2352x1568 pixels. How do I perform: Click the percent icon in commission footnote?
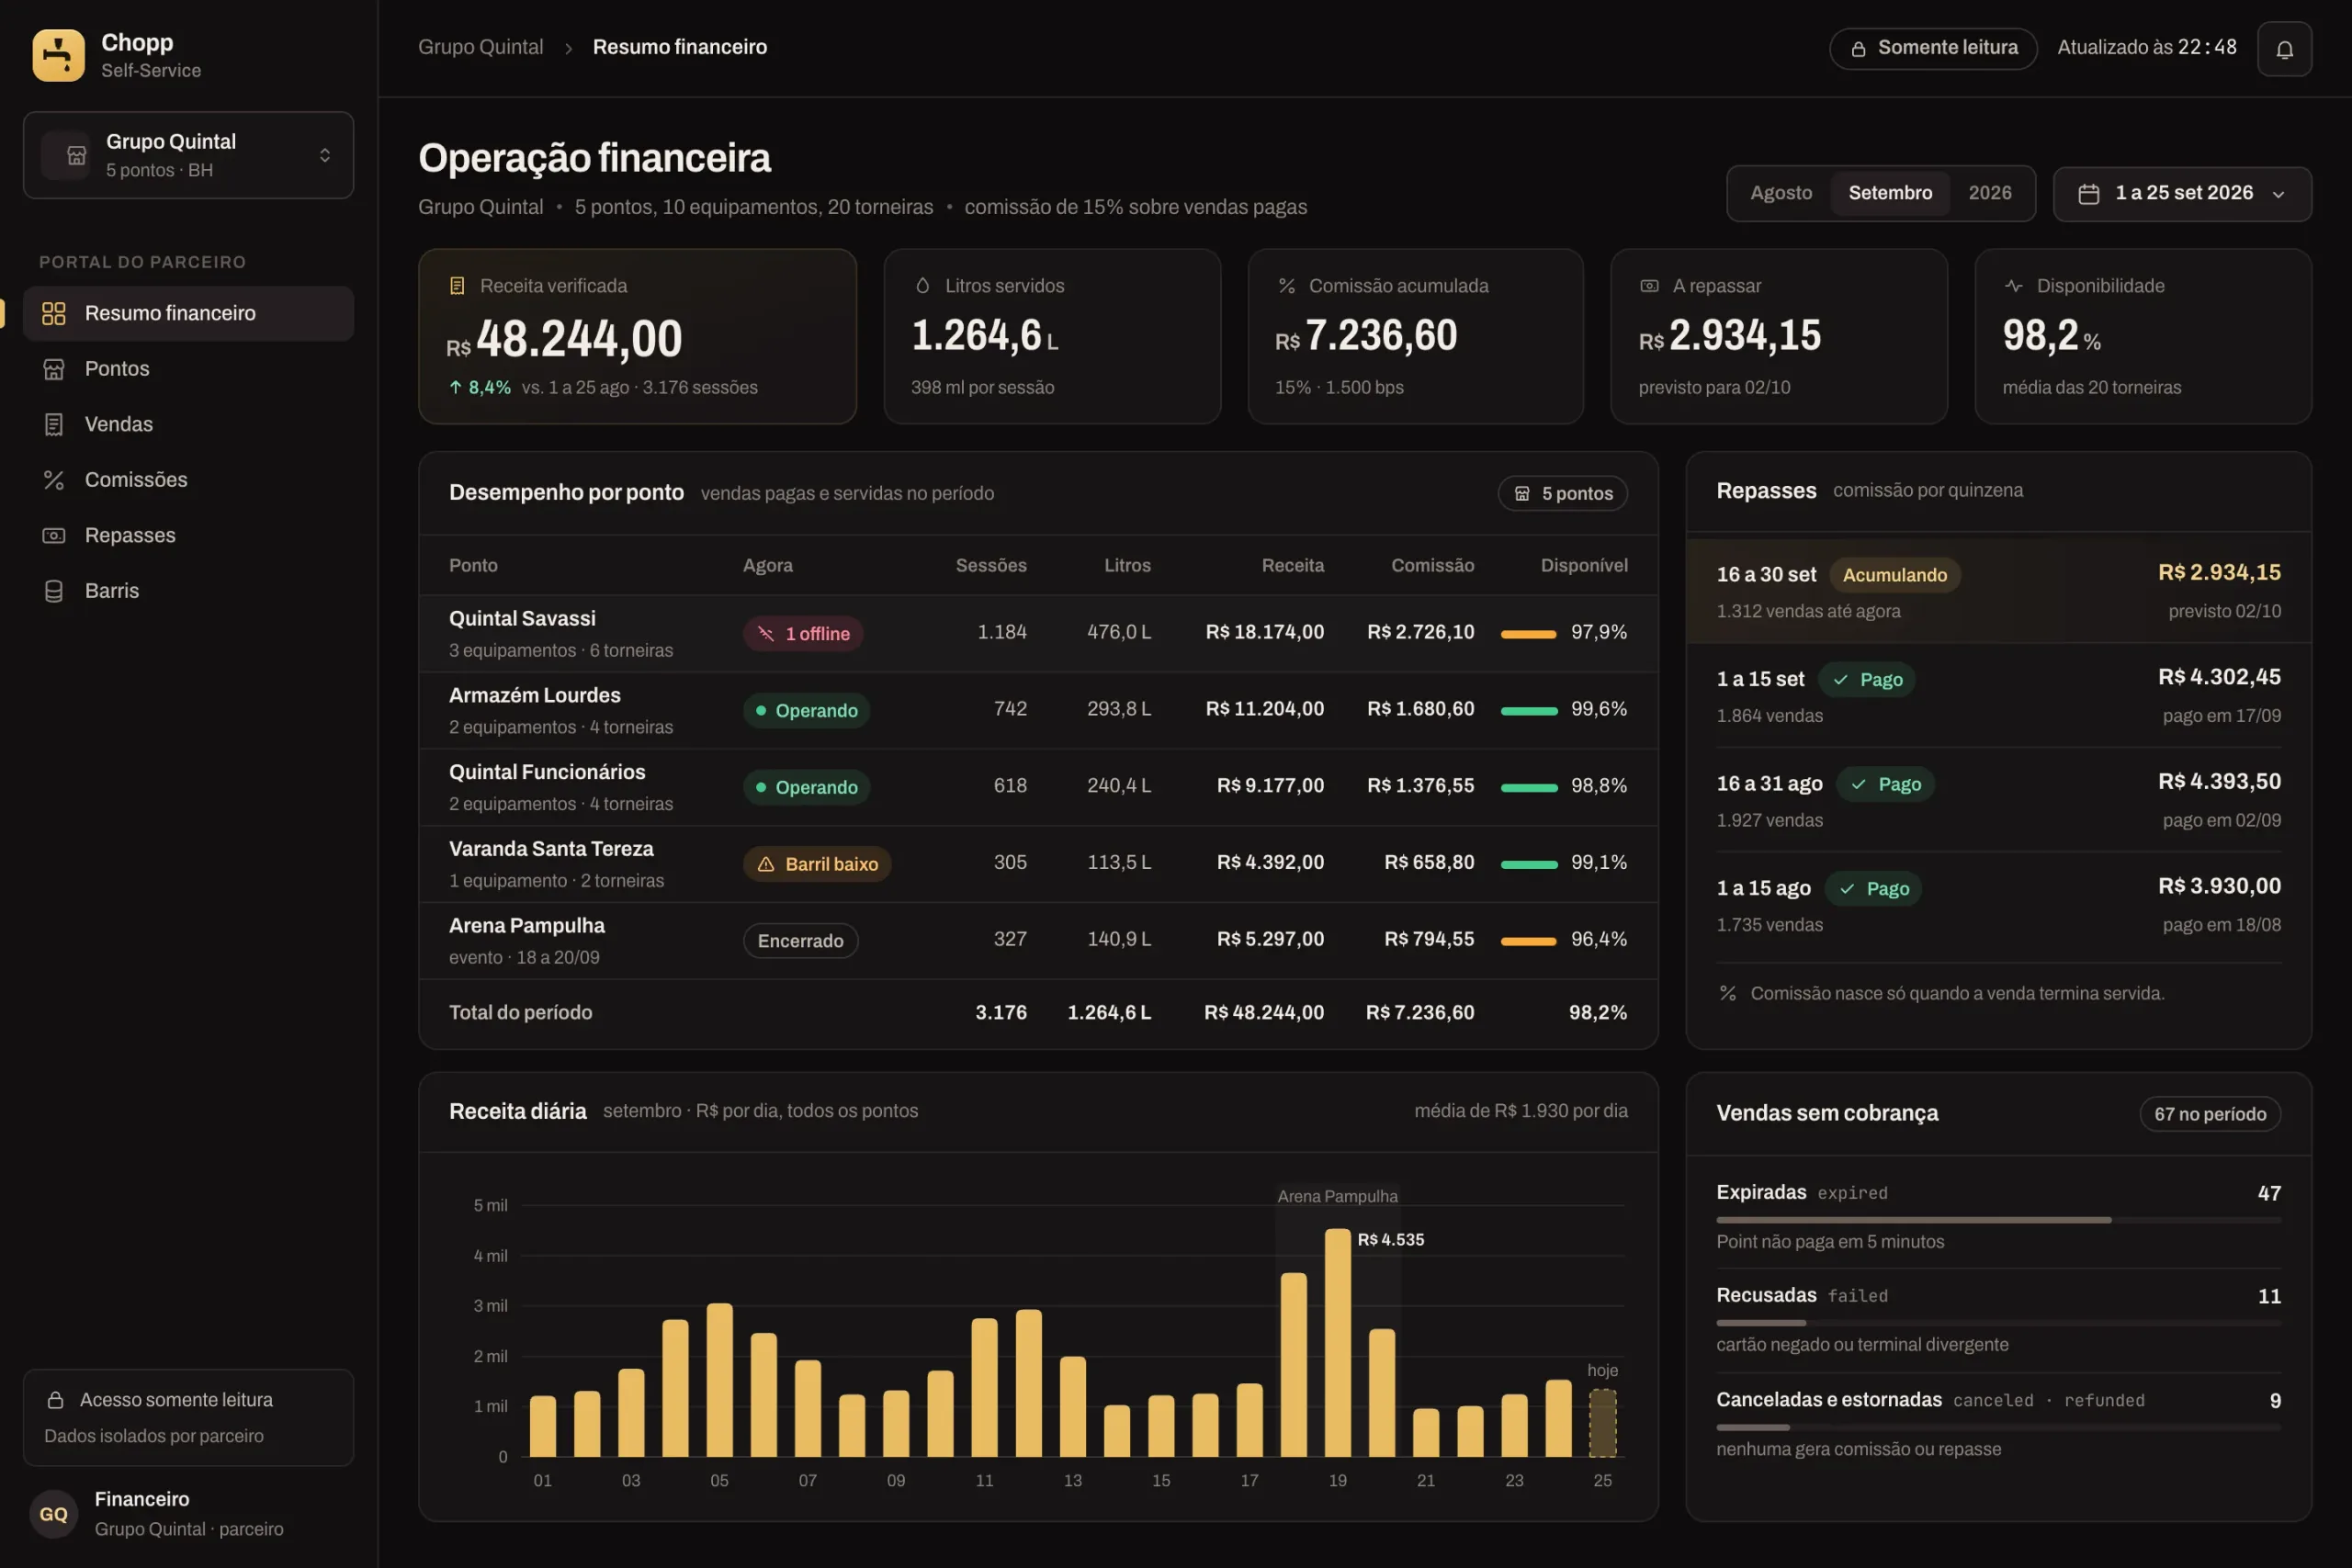[x=1727, y=993]
